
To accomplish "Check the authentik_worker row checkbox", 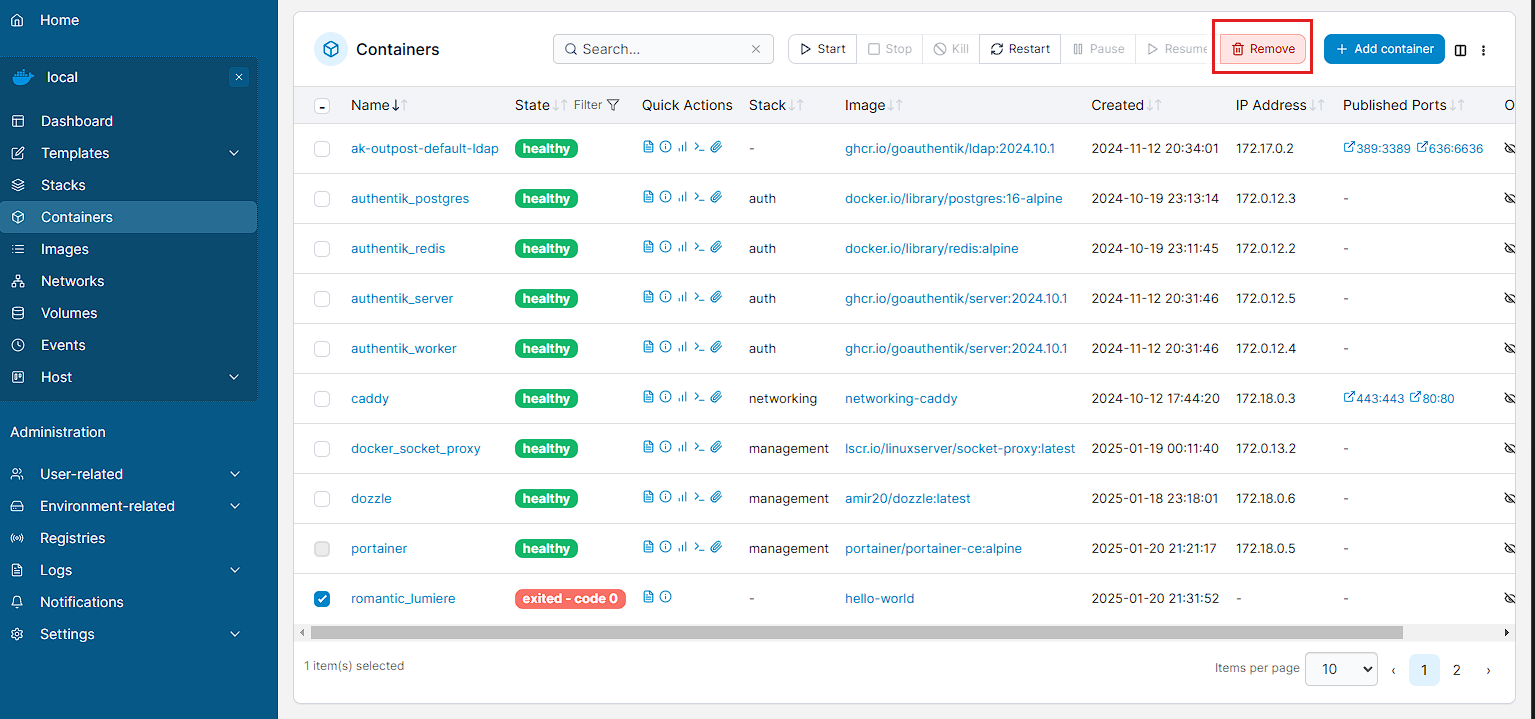I will 322,349.
